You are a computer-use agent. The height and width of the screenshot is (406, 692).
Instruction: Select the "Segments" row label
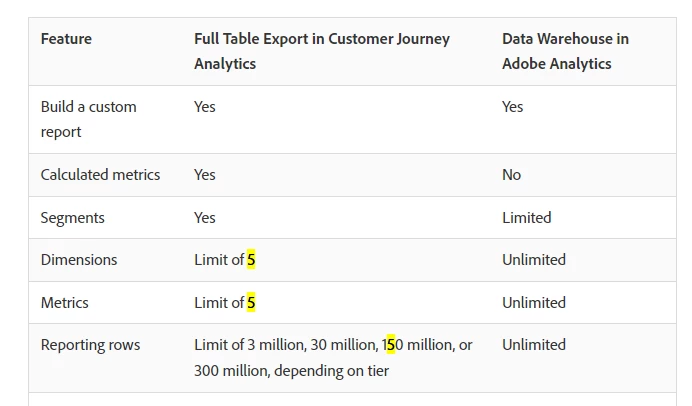[x=72, y=218]
